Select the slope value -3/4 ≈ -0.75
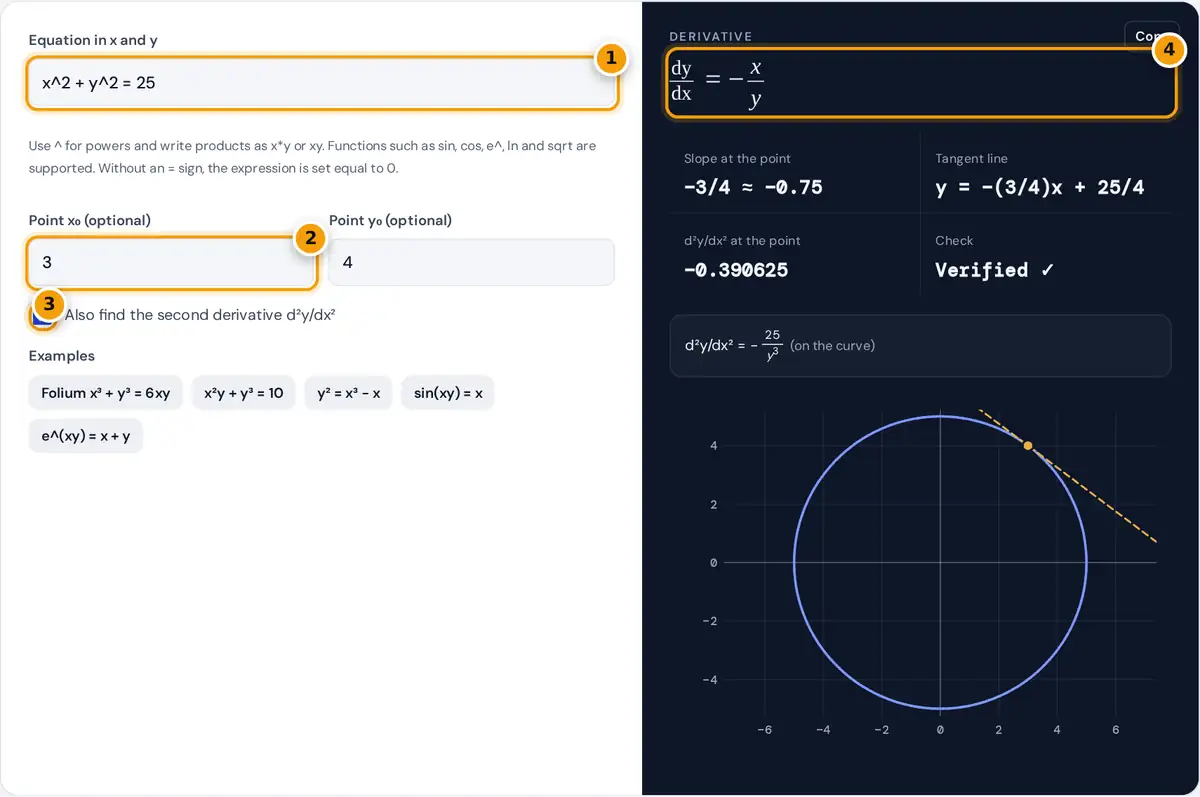The image size is (1200, 797). 753,187
